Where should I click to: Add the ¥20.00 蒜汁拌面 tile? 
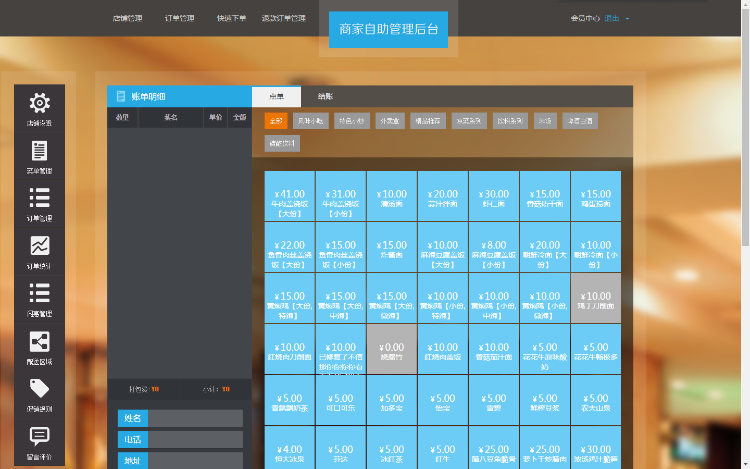coord(443,196)
